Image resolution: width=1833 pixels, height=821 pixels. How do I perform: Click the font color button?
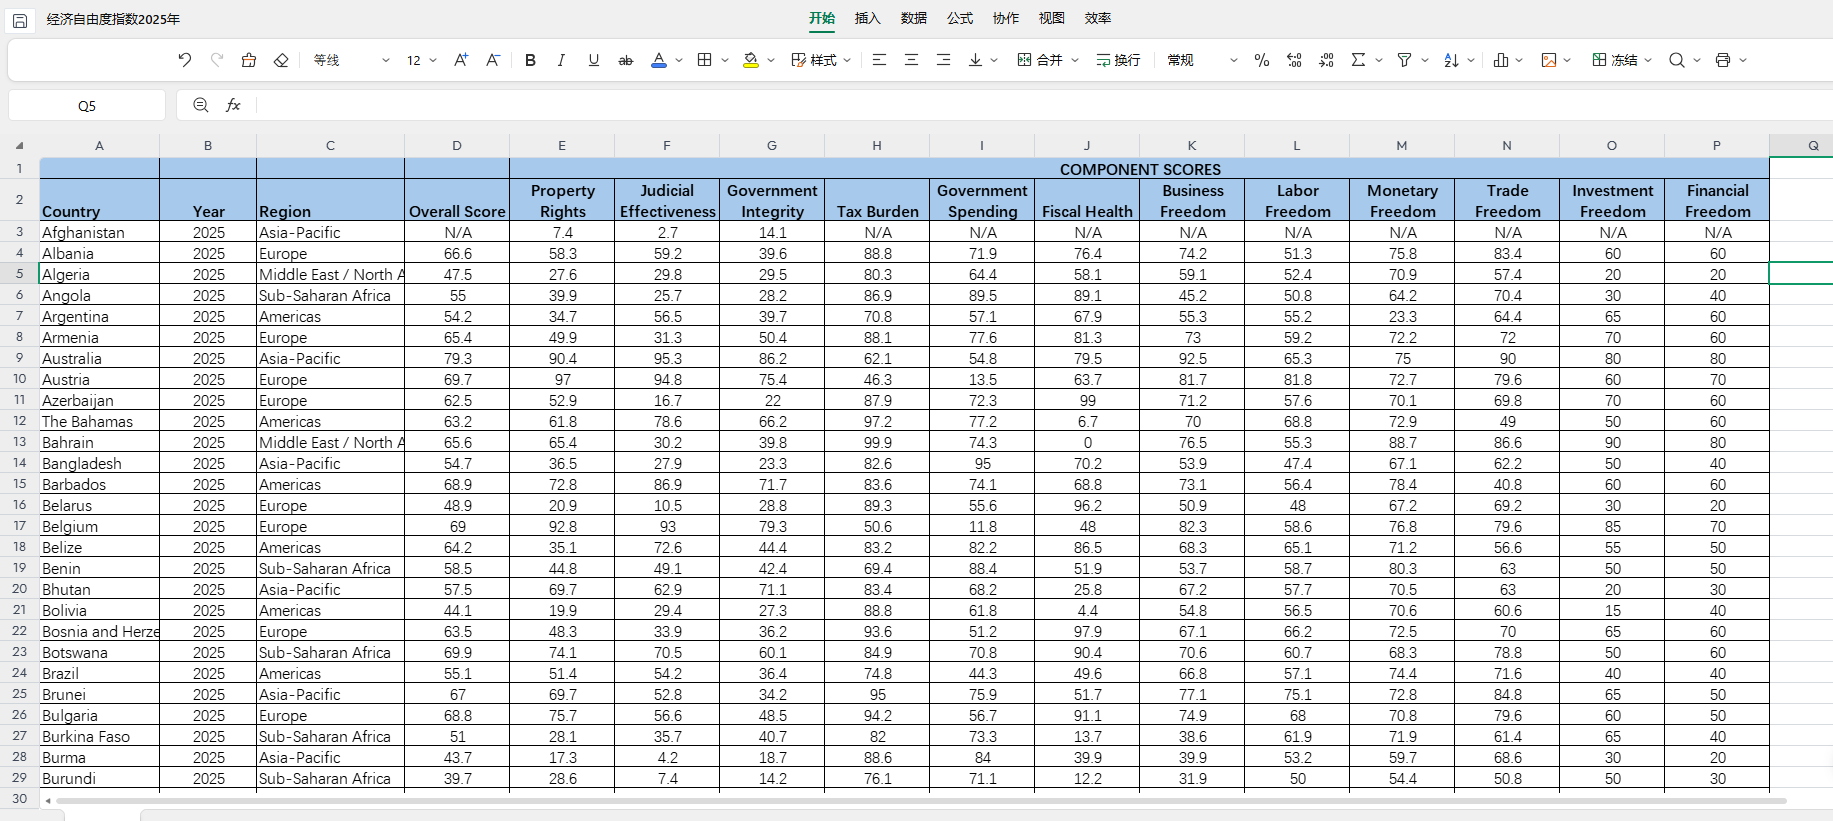658,60
